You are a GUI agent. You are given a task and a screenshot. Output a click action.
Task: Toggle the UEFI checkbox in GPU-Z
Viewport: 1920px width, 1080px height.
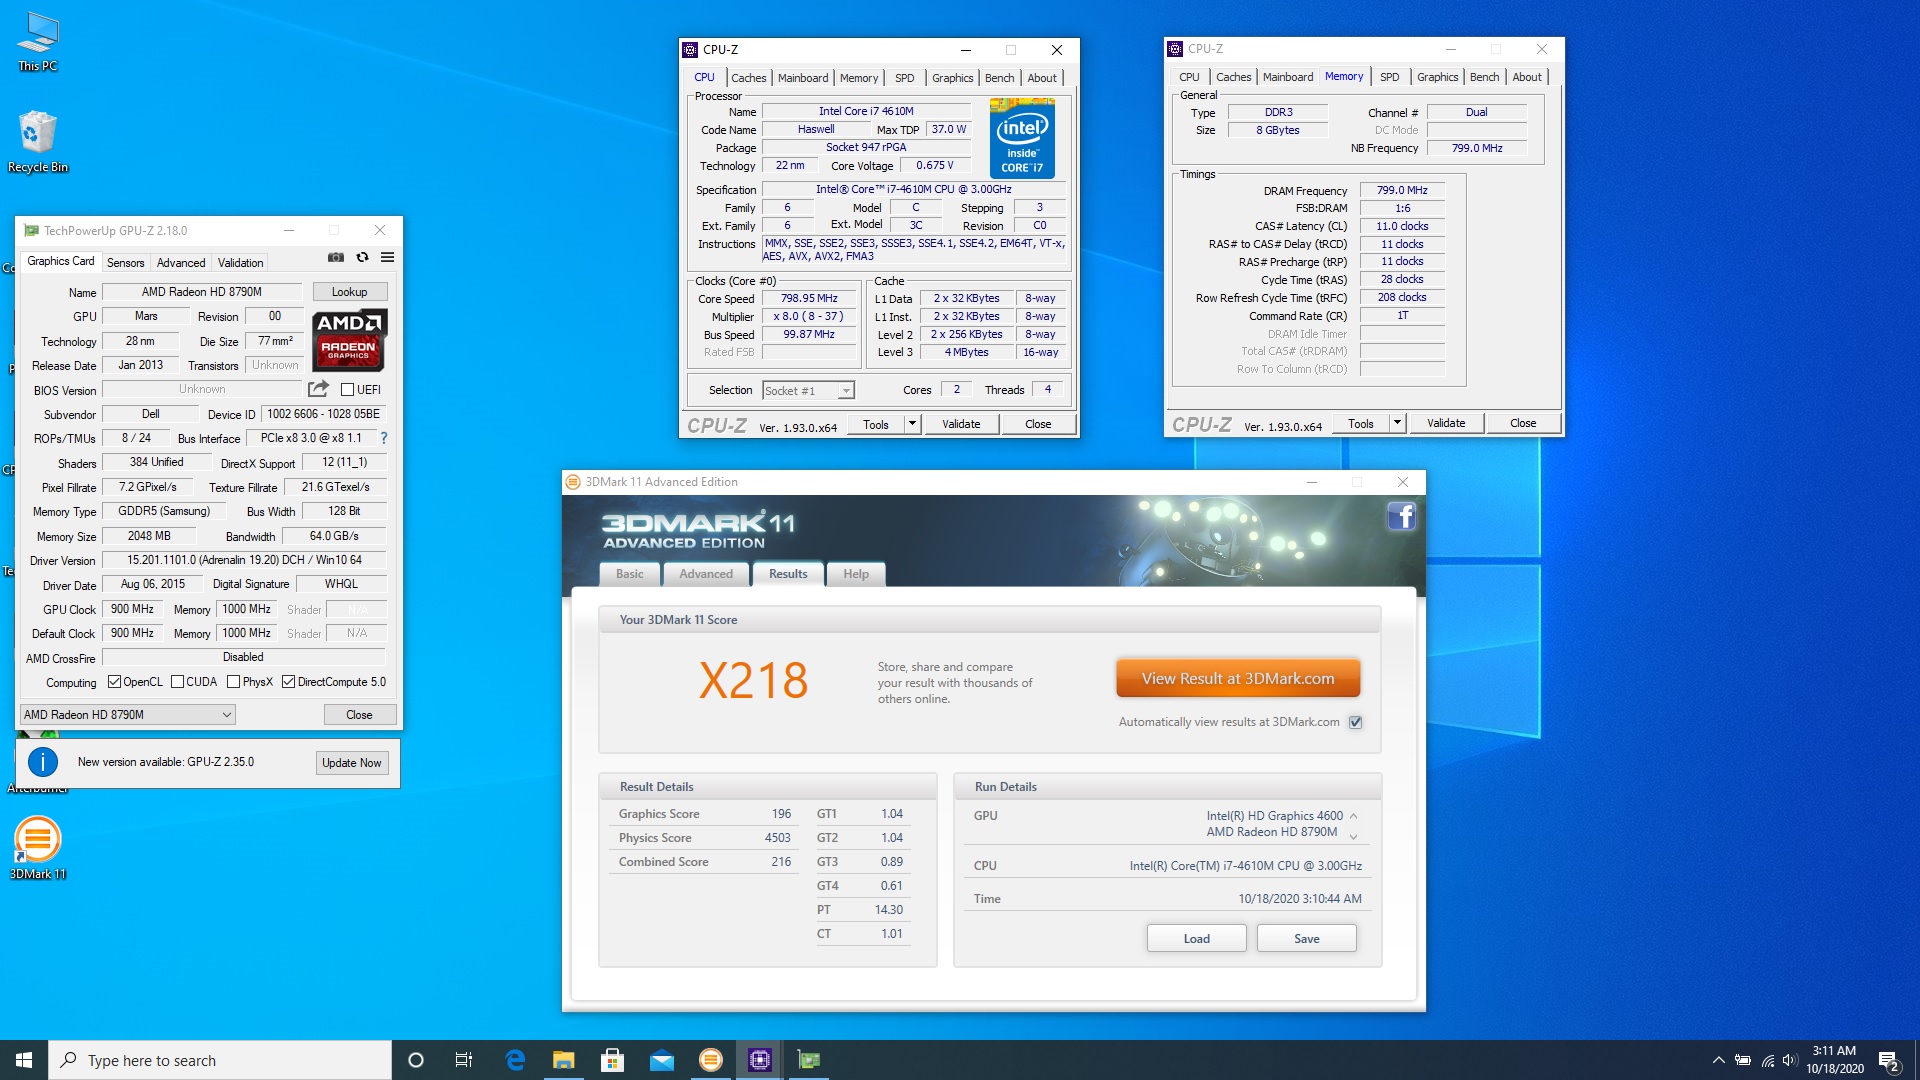click(347, 389)
